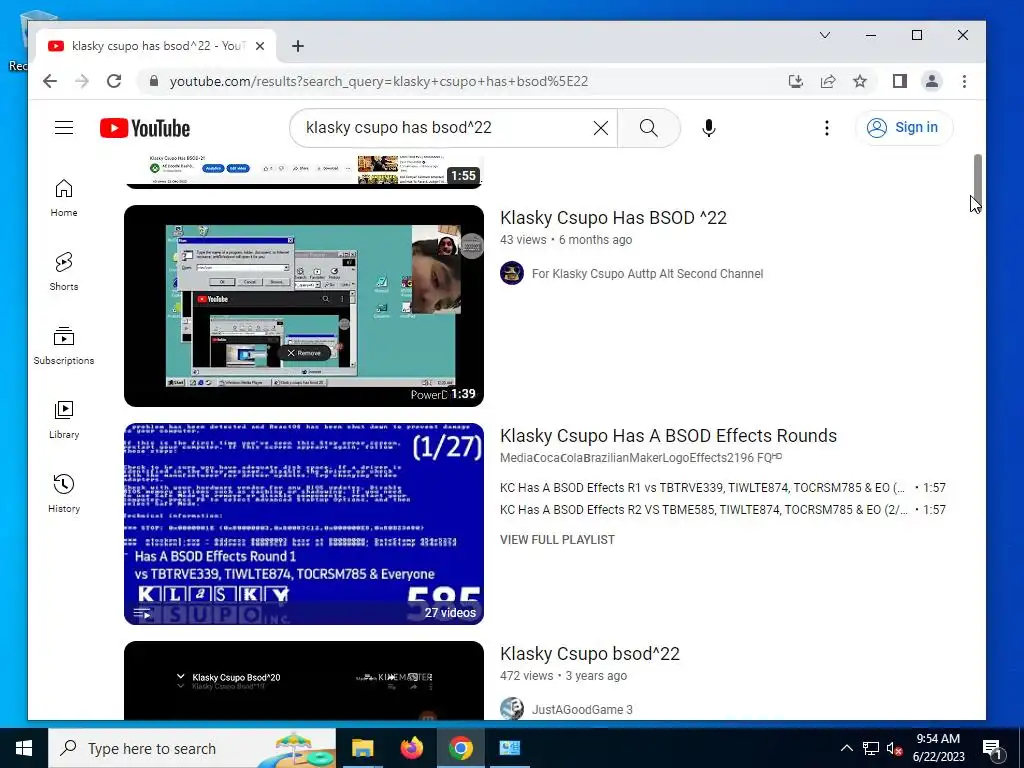Open Chrome from the taskbar
The width and height of the screenshot is (1024, 768).
click(460, 748)
